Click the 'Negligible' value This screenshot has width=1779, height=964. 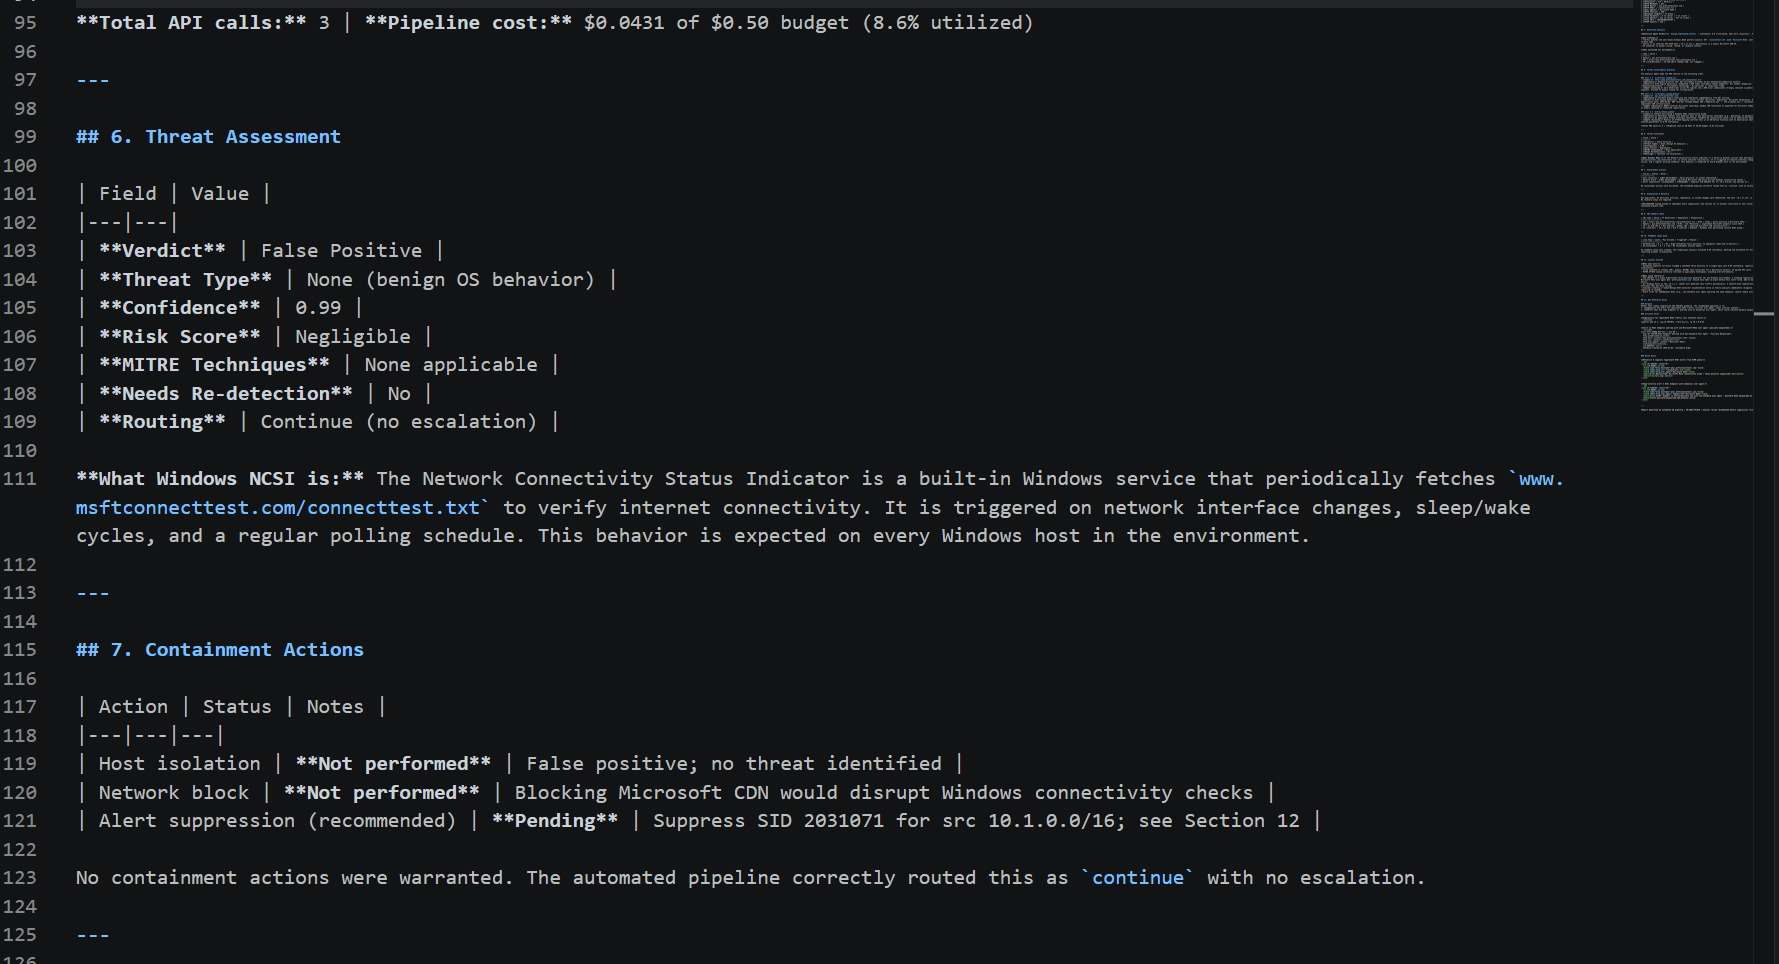click(x=352, y=337)
